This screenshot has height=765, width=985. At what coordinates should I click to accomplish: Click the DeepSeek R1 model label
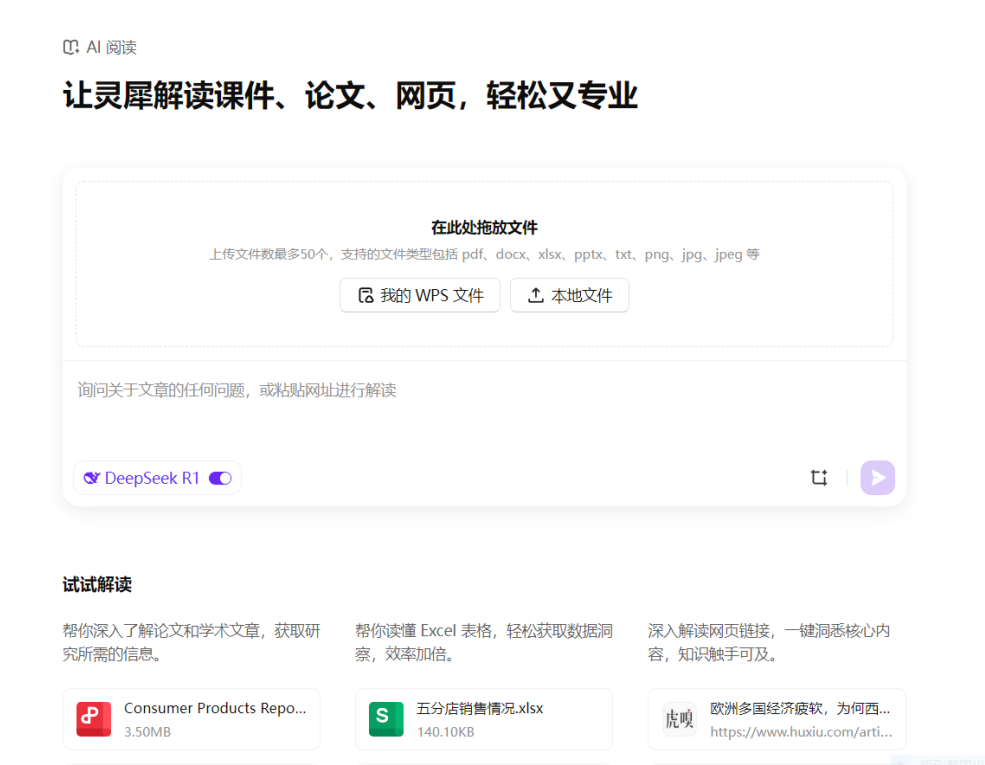(x=152, y=478)
